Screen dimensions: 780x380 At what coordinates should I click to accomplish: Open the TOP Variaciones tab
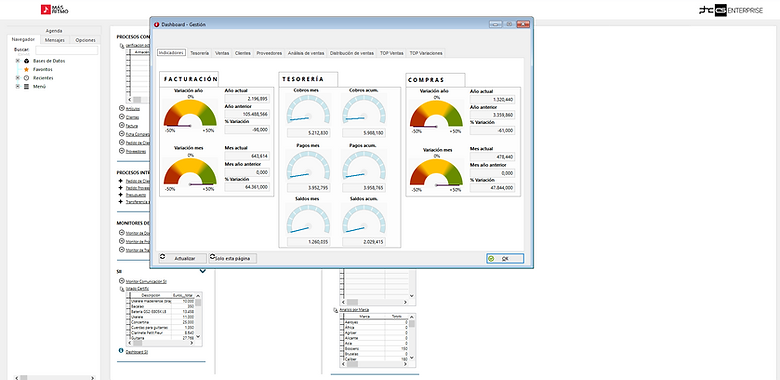[x=426, y=53]
